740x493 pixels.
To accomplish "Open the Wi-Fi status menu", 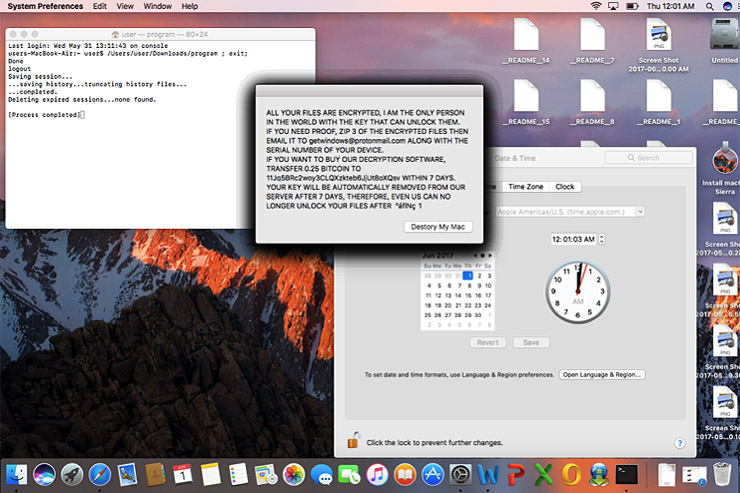I will point(598,6).
